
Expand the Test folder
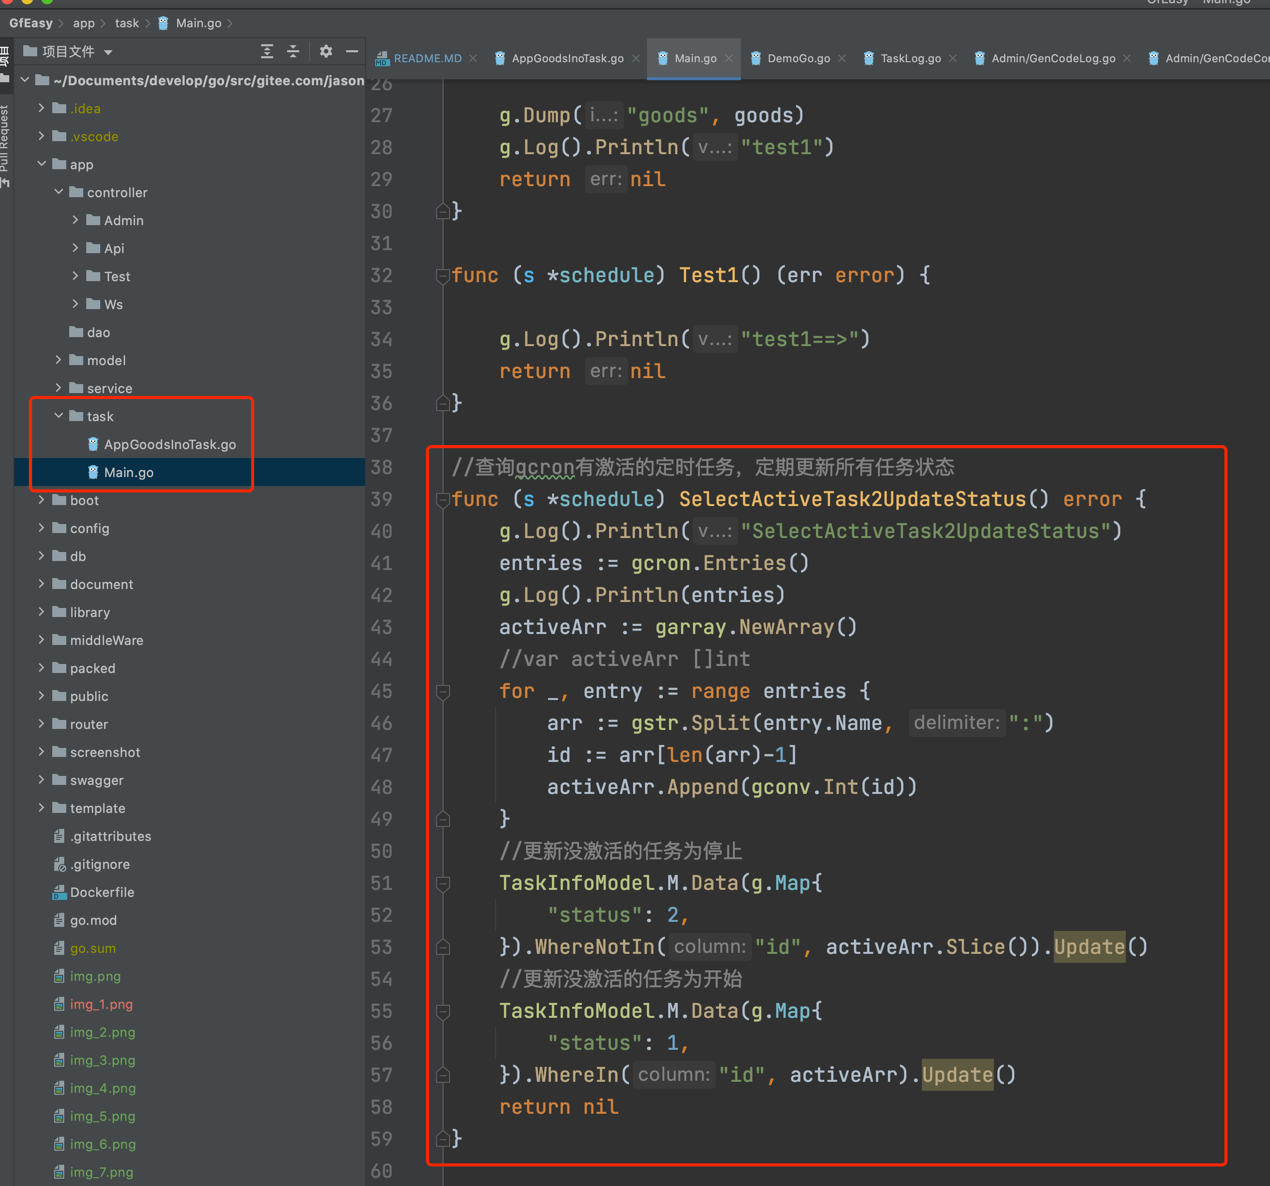(x=75, y=276)
